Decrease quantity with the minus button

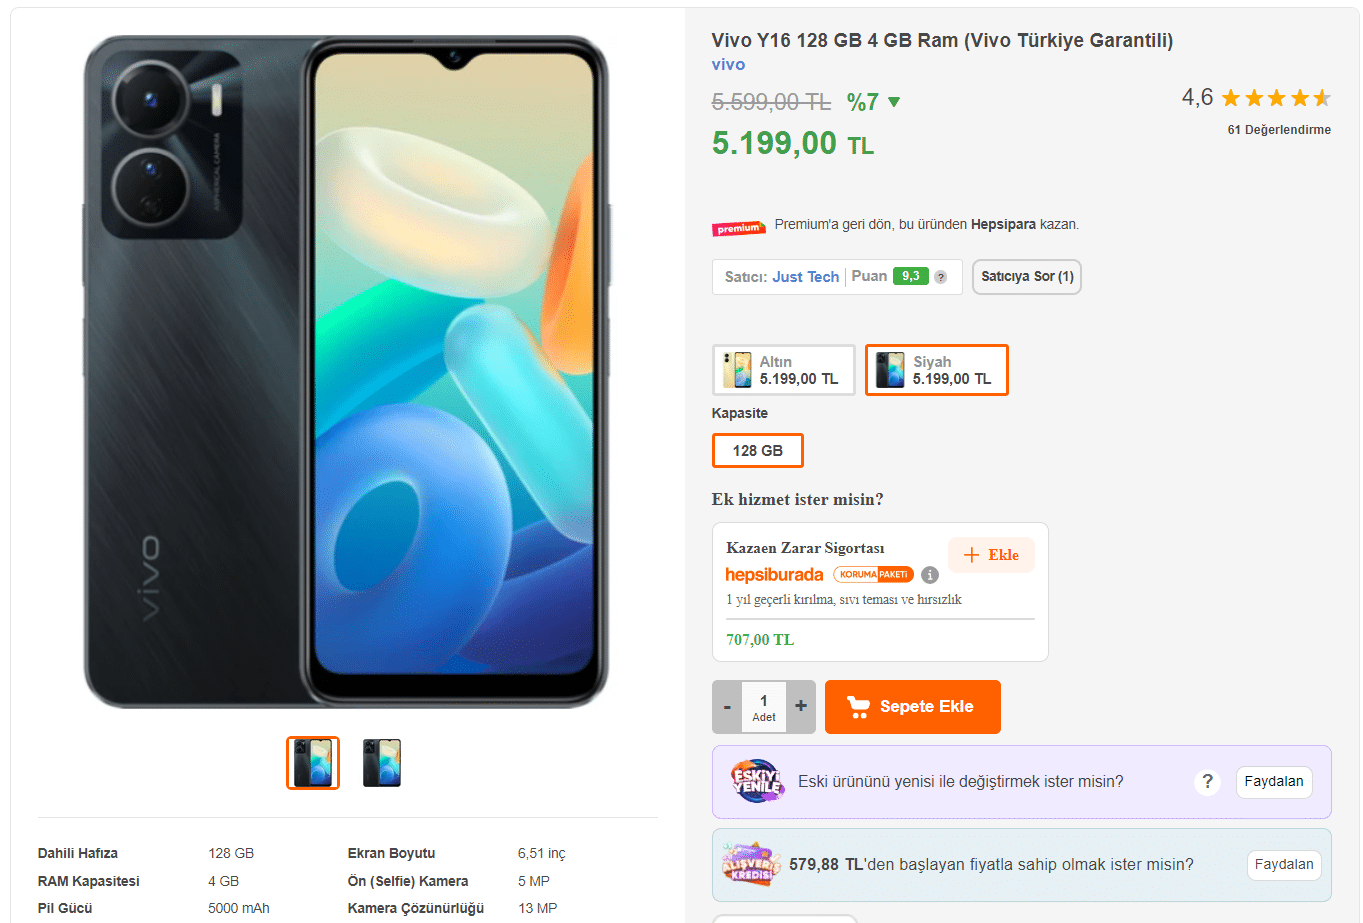point(727,707)
